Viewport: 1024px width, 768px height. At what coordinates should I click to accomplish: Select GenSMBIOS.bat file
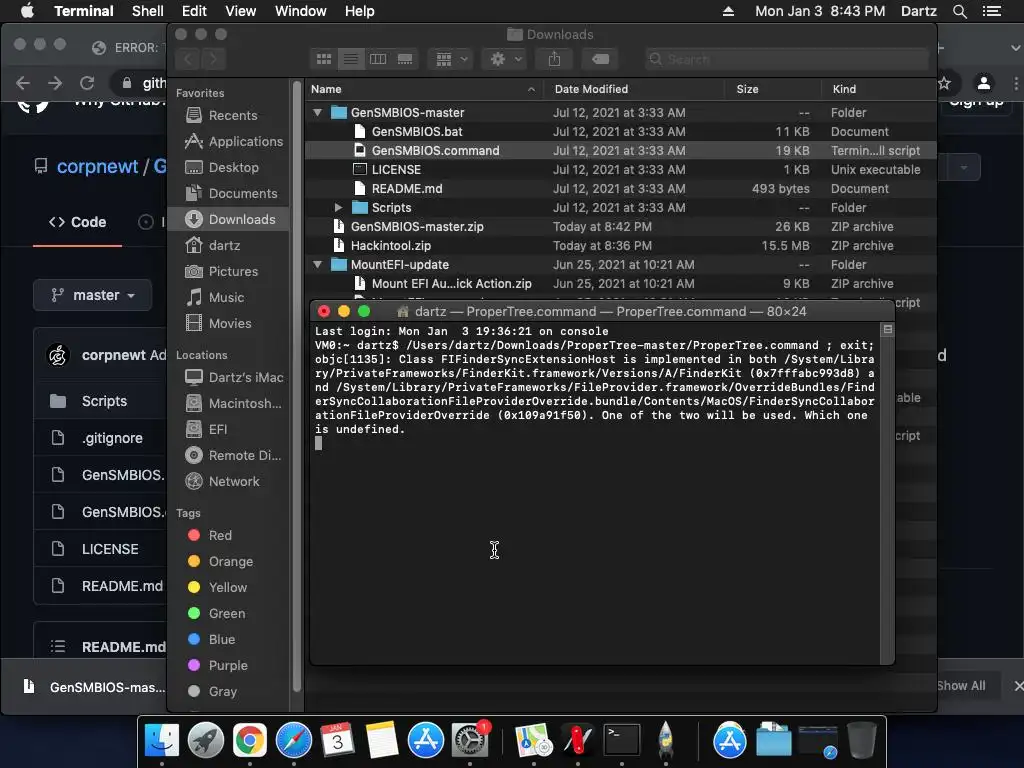(x=620, y=132)
